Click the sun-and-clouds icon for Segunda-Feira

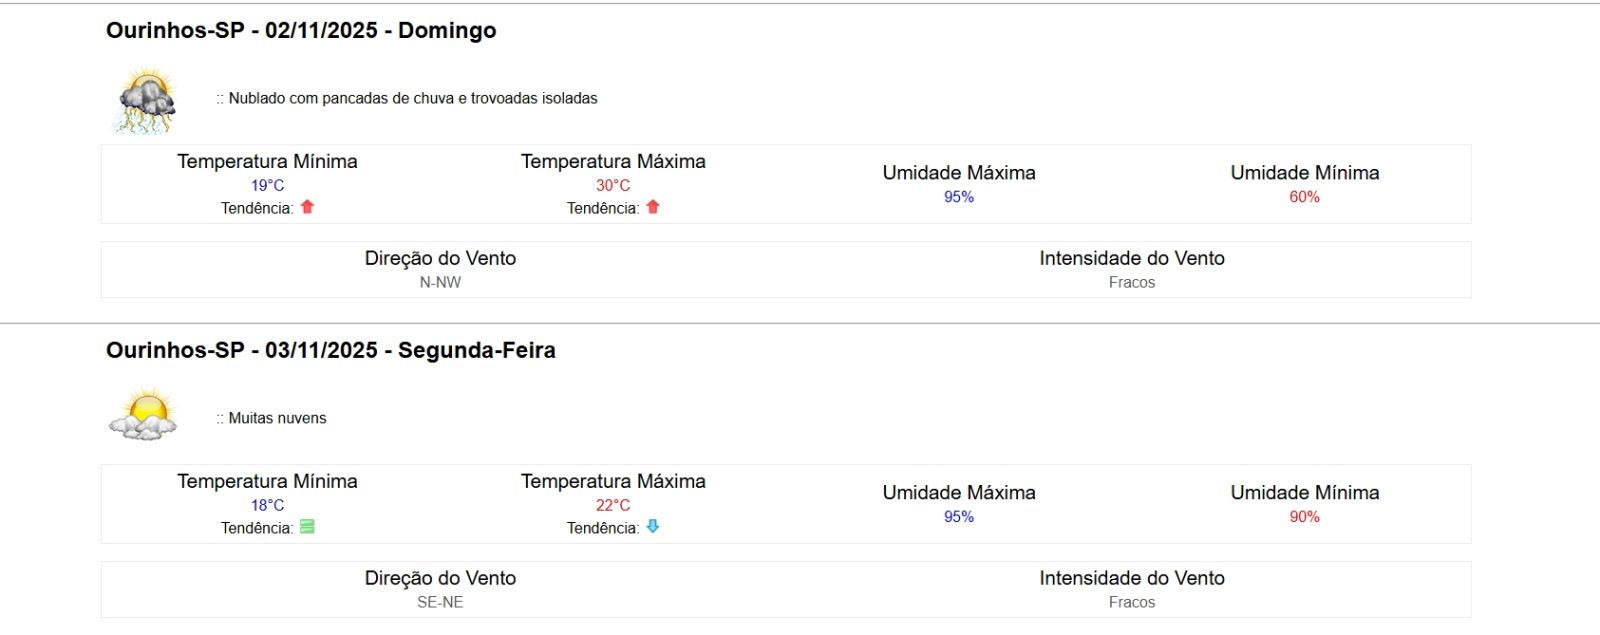[145, 415]
